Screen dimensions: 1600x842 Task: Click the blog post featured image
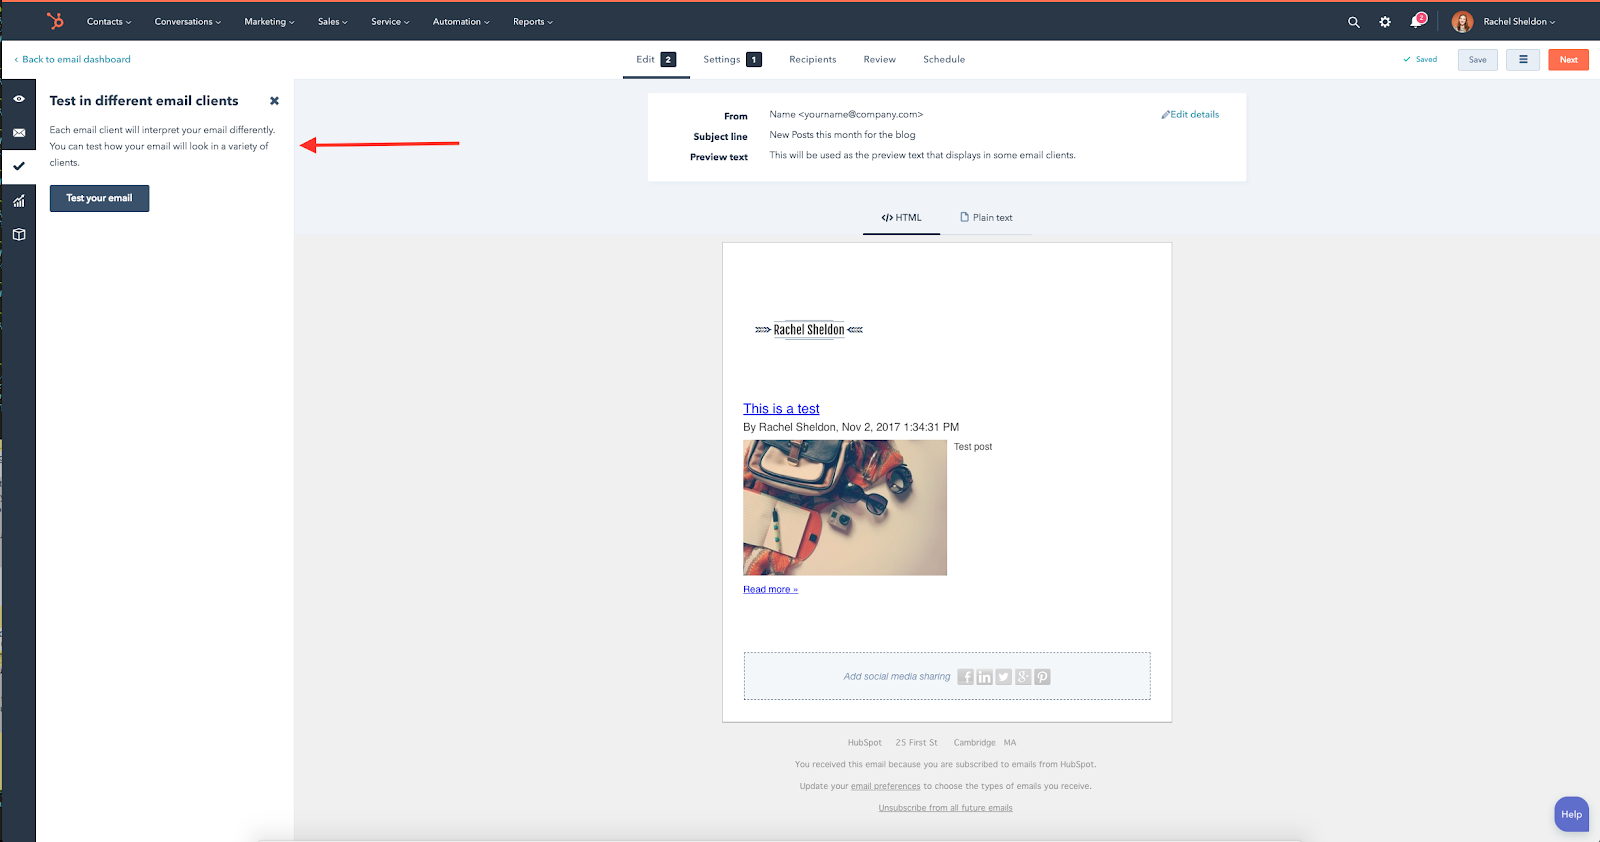point(845,508)
